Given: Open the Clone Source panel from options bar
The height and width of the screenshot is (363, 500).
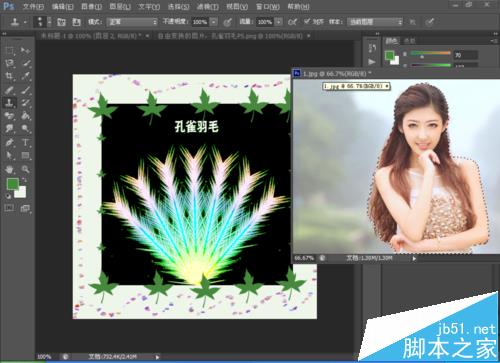Looking at the screenshot, I should 76,22.
